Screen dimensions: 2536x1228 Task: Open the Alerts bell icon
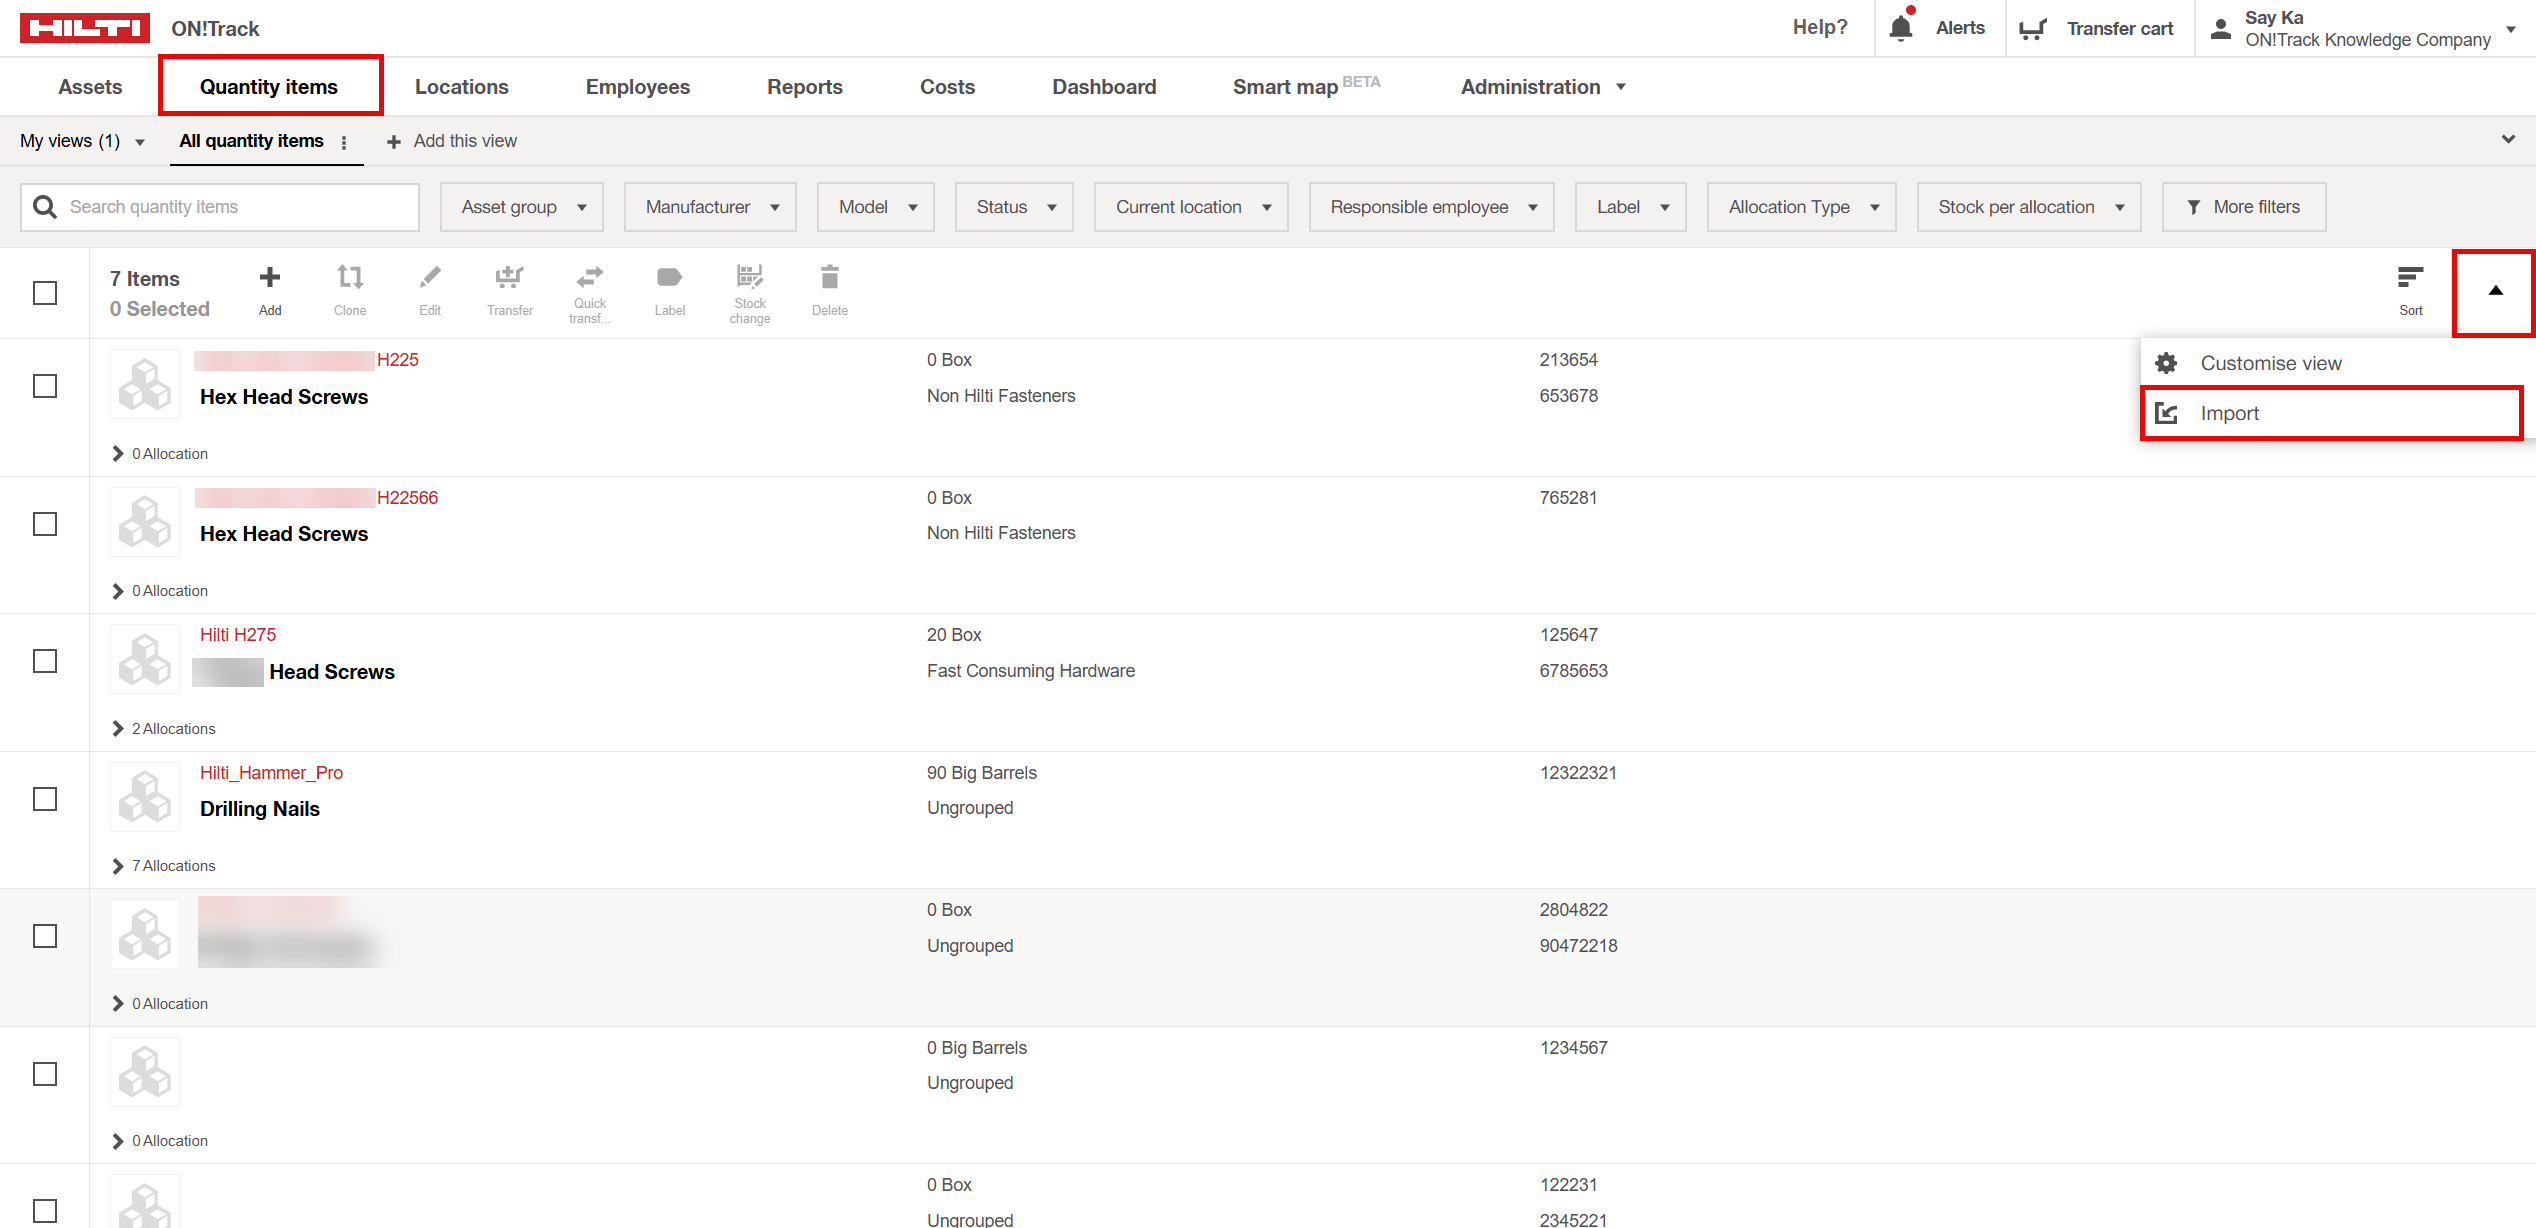(x=1901, y=28)
